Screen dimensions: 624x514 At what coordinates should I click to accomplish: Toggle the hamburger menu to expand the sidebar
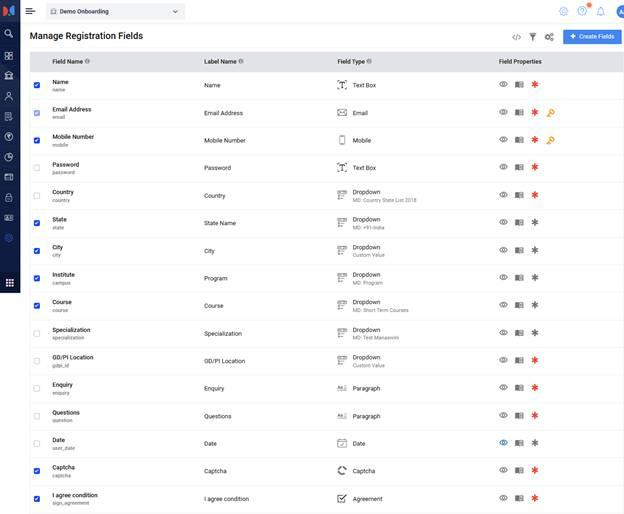pyautogui.click(x=30, y=11)
